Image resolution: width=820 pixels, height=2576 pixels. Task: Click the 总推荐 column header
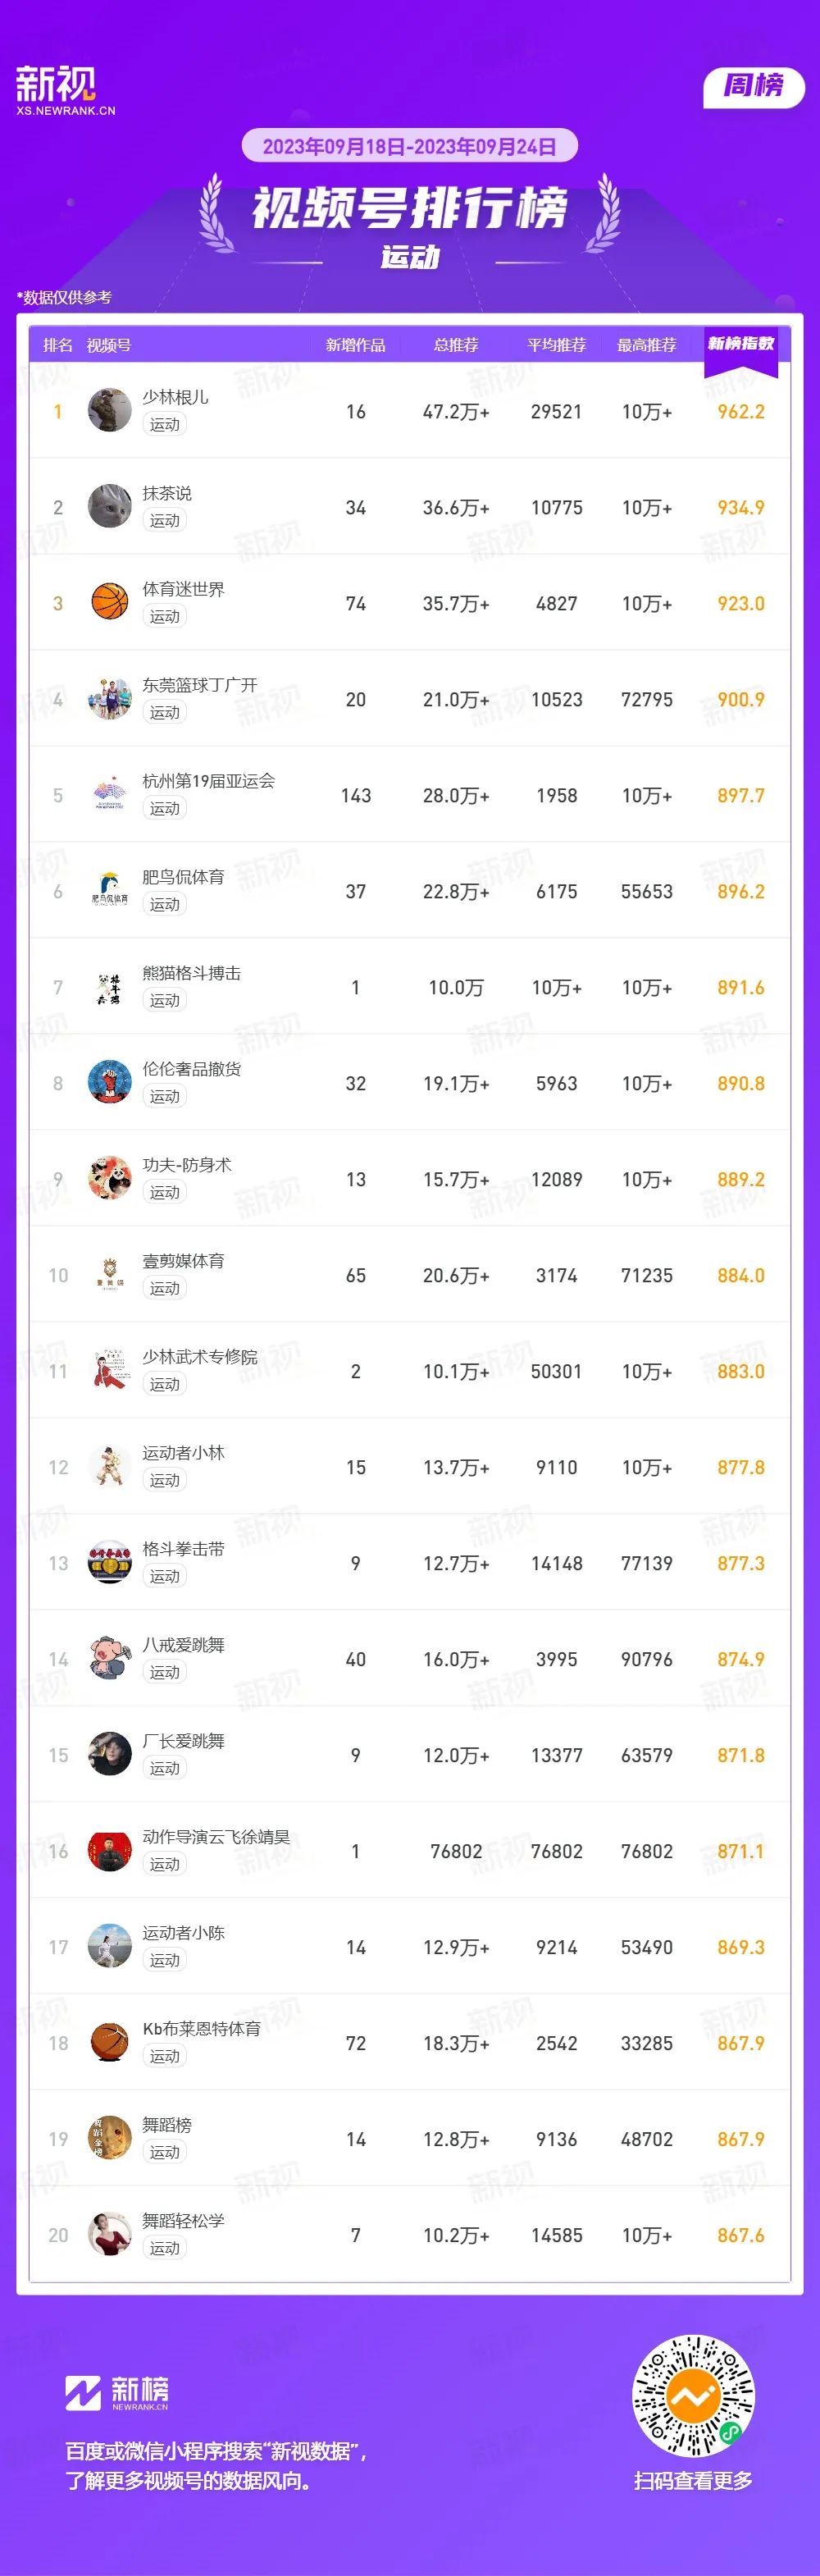click(x=456, y=345)
